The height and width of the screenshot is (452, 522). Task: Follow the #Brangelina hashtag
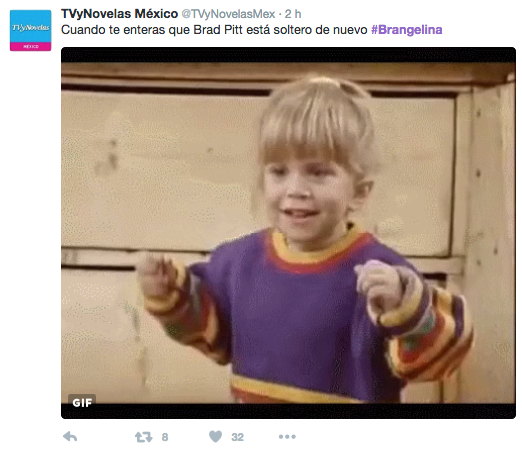[x=407, y=30]
